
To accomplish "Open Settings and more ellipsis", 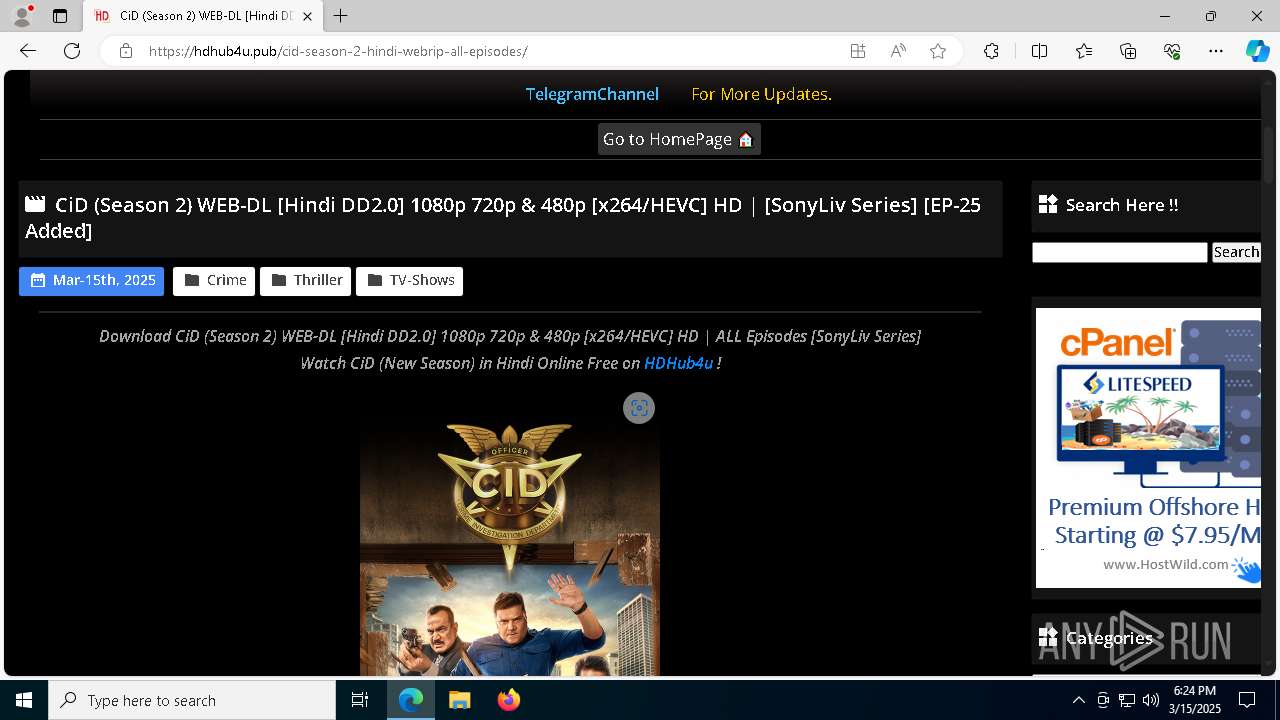I will (x=1216, y=51).
